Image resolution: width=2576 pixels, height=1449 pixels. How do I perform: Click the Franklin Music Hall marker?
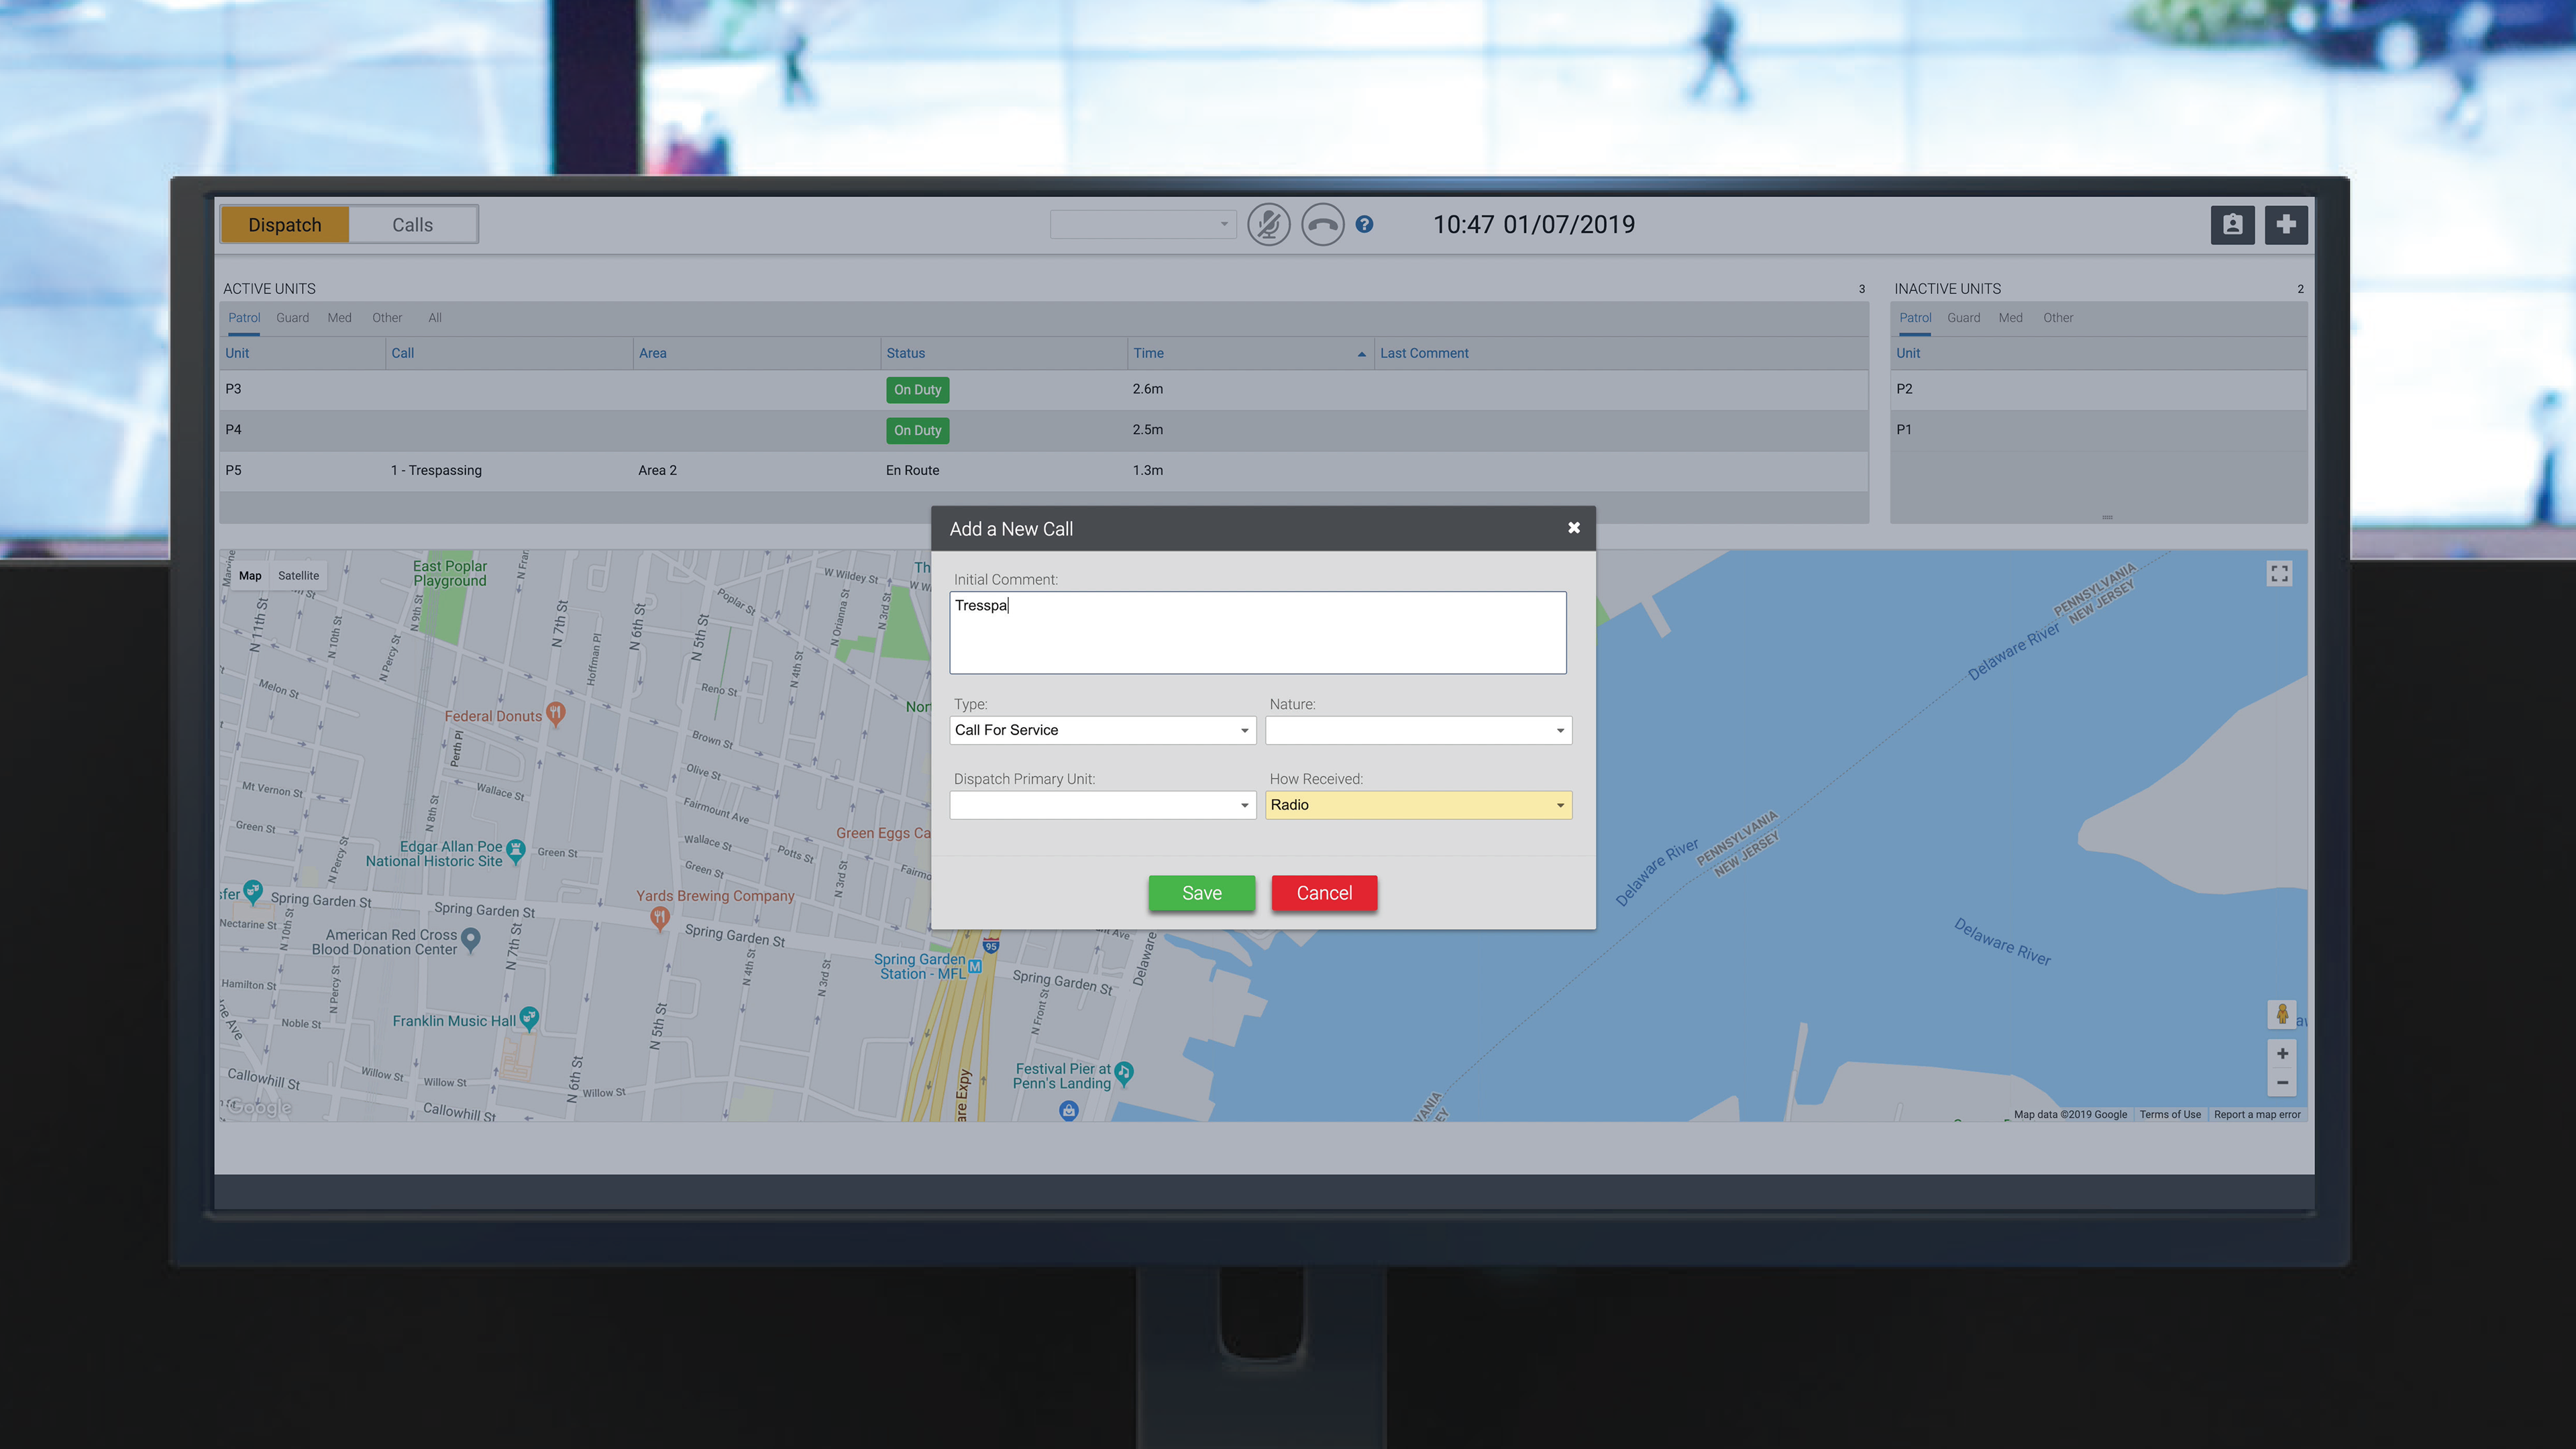(530, 1019)
